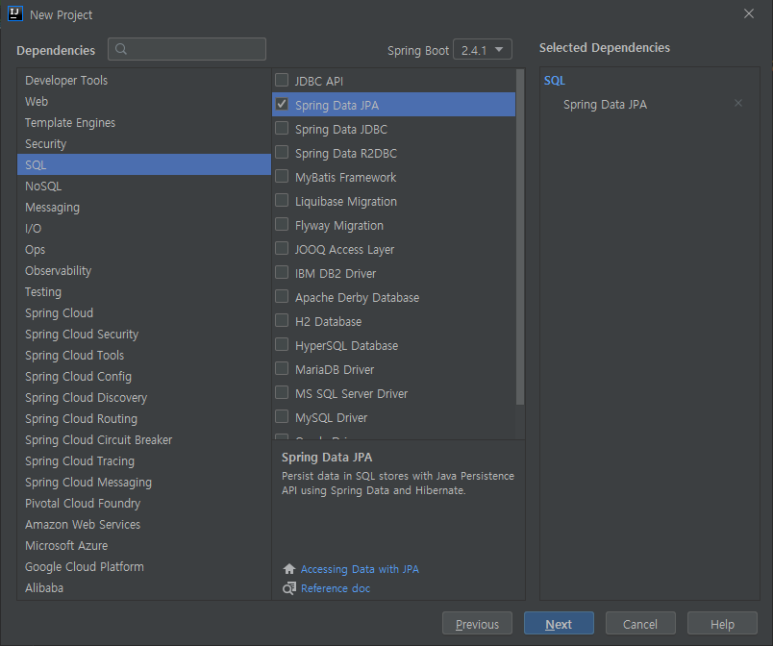The width and height of the screenshot is (773, 646).
Task: Open the Observability category
Action: pyautogui.click(x=144, y=271)
